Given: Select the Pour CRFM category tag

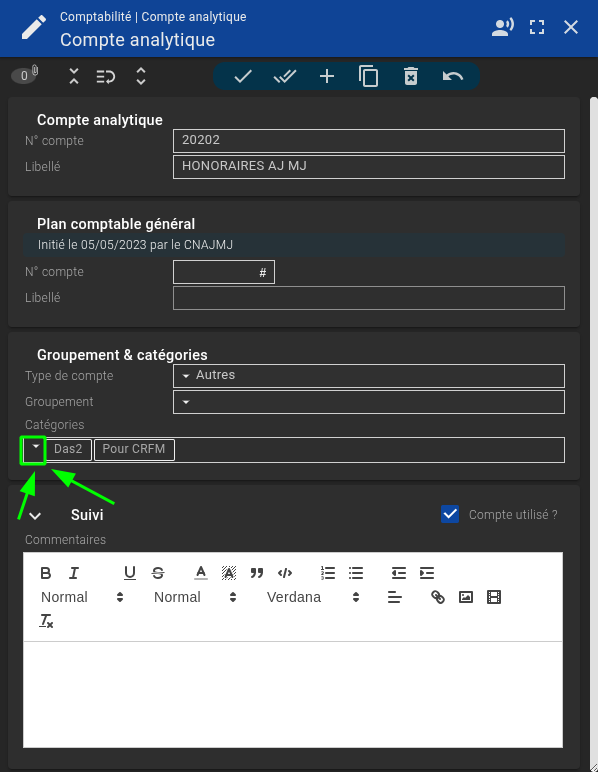Looking at the screenshot, I should (134, 449).
